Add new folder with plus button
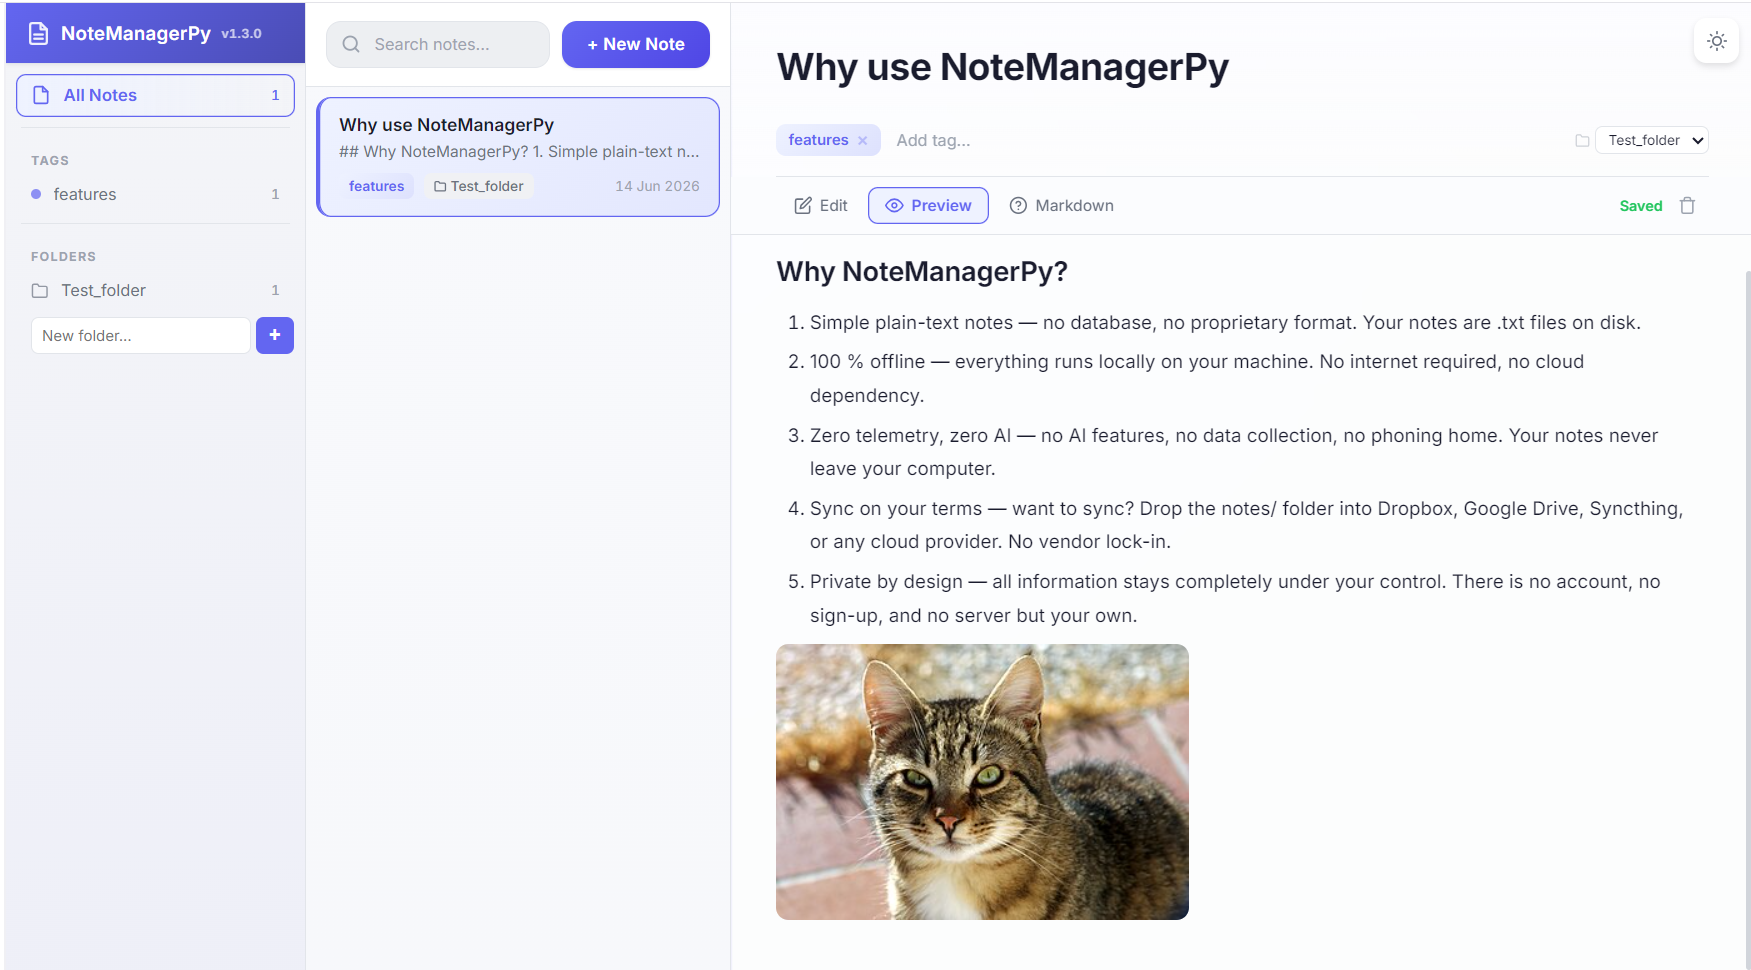1751x970 pixels. coord(274,335)
